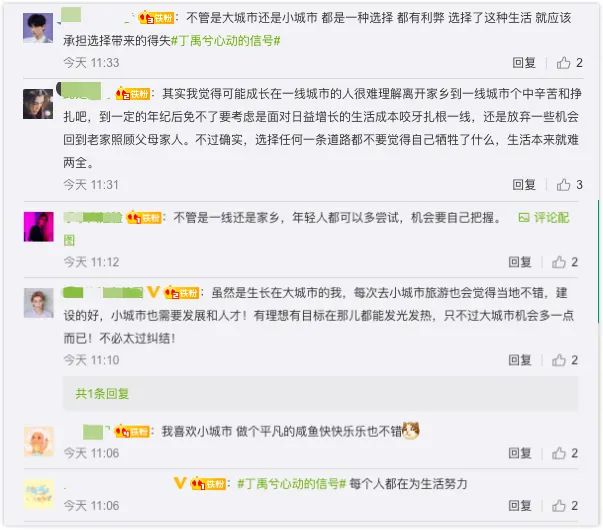
Task: Open first commenter's avatar profile
Action: (38, 28)
